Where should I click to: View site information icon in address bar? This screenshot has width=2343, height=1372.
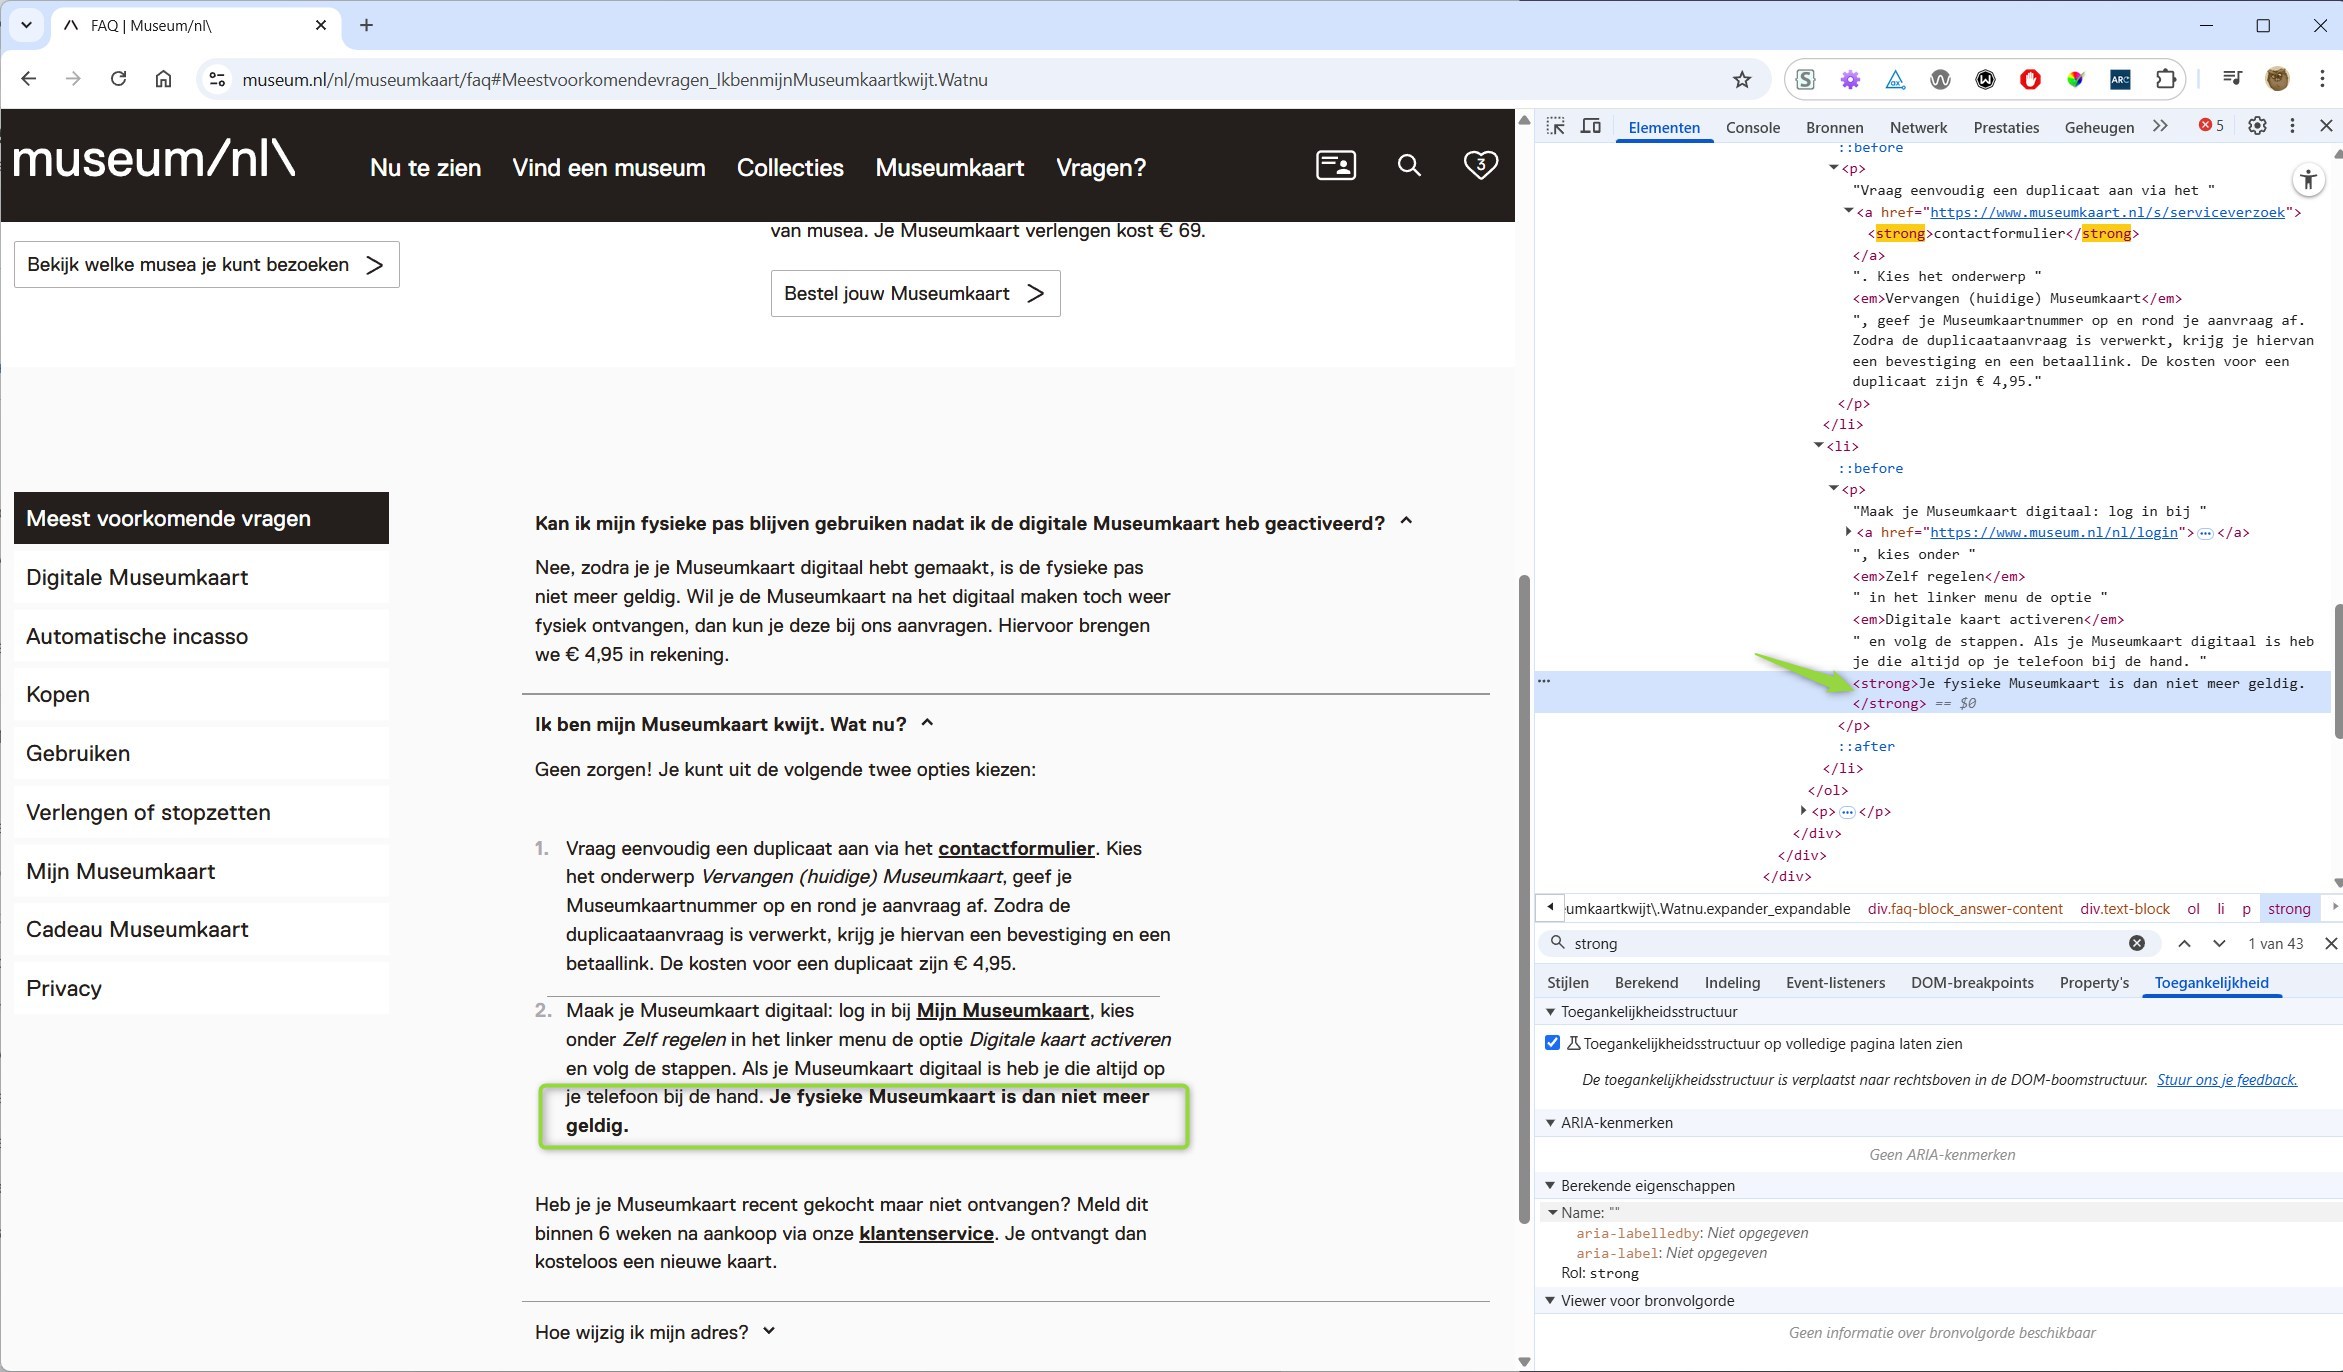tap(217, 79)
